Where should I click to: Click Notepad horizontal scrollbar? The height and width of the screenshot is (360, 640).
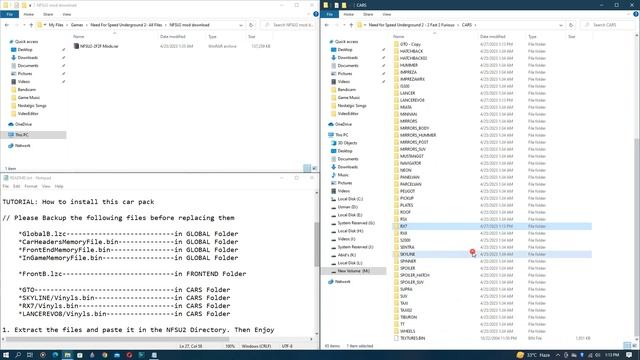117,339
